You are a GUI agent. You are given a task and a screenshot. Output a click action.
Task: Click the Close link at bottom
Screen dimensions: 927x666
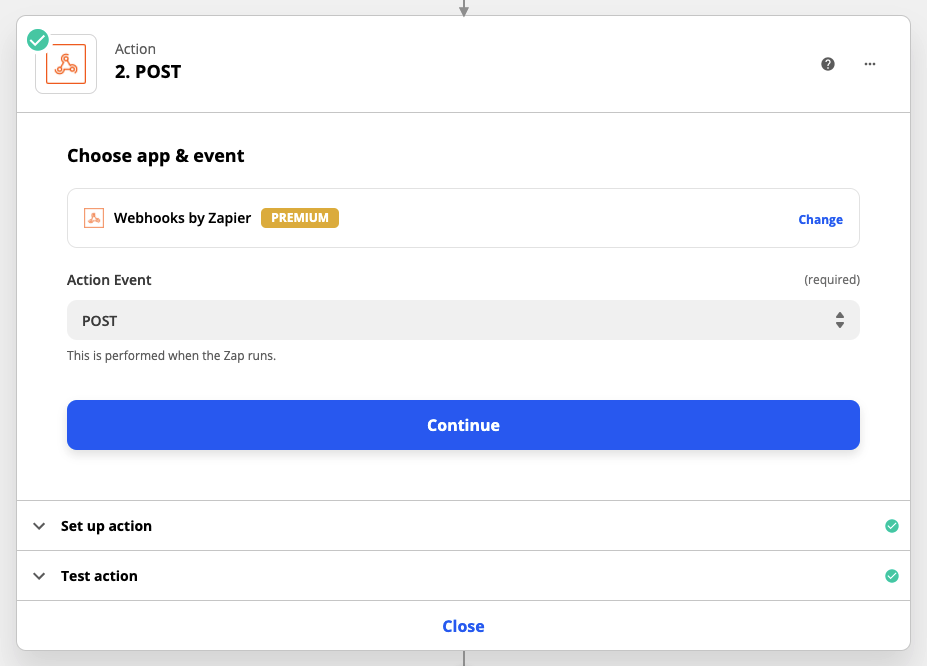[x=464, y=626]
